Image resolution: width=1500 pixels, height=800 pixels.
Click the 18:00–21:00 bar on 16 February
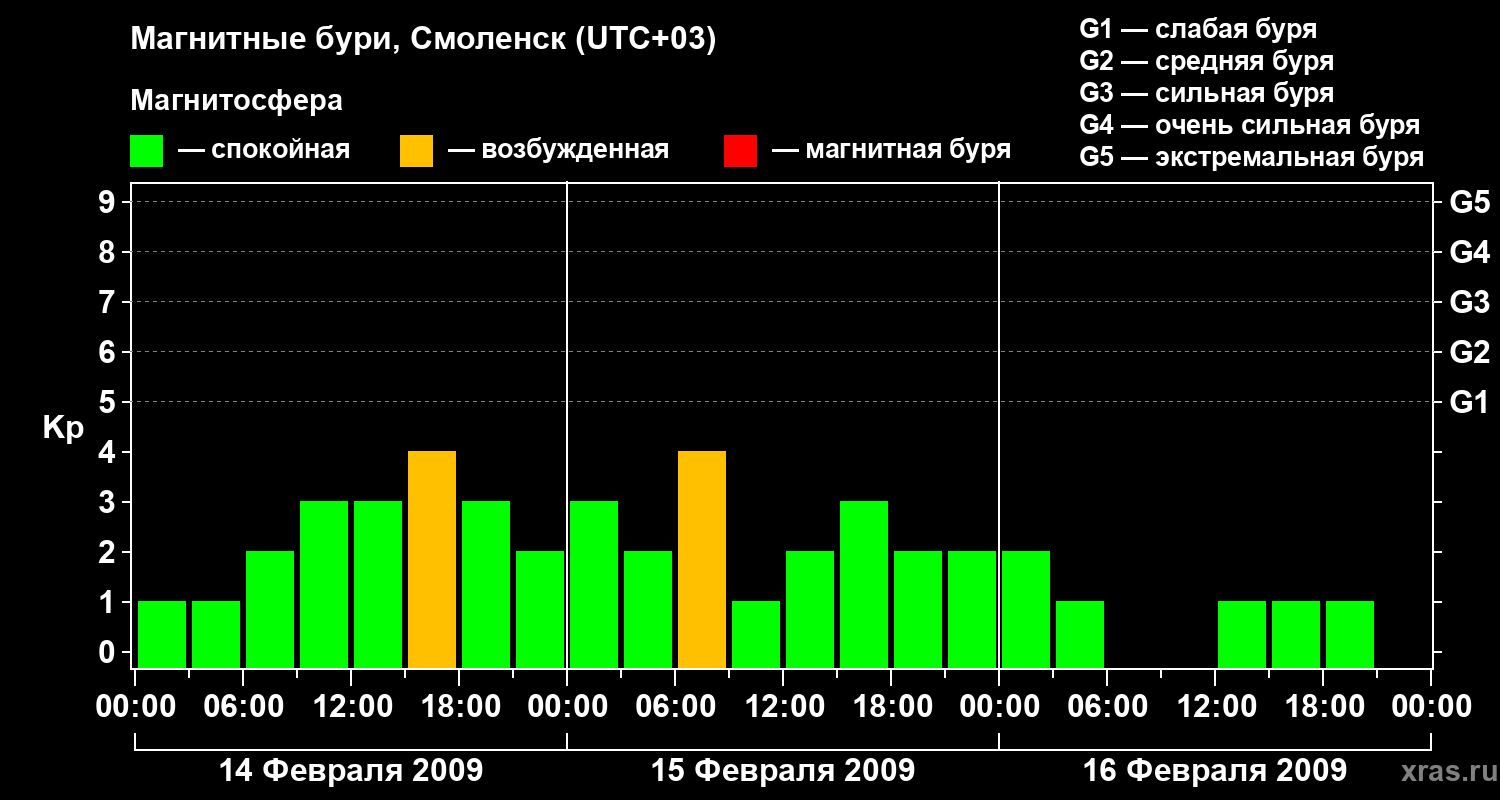(1350, 634)
